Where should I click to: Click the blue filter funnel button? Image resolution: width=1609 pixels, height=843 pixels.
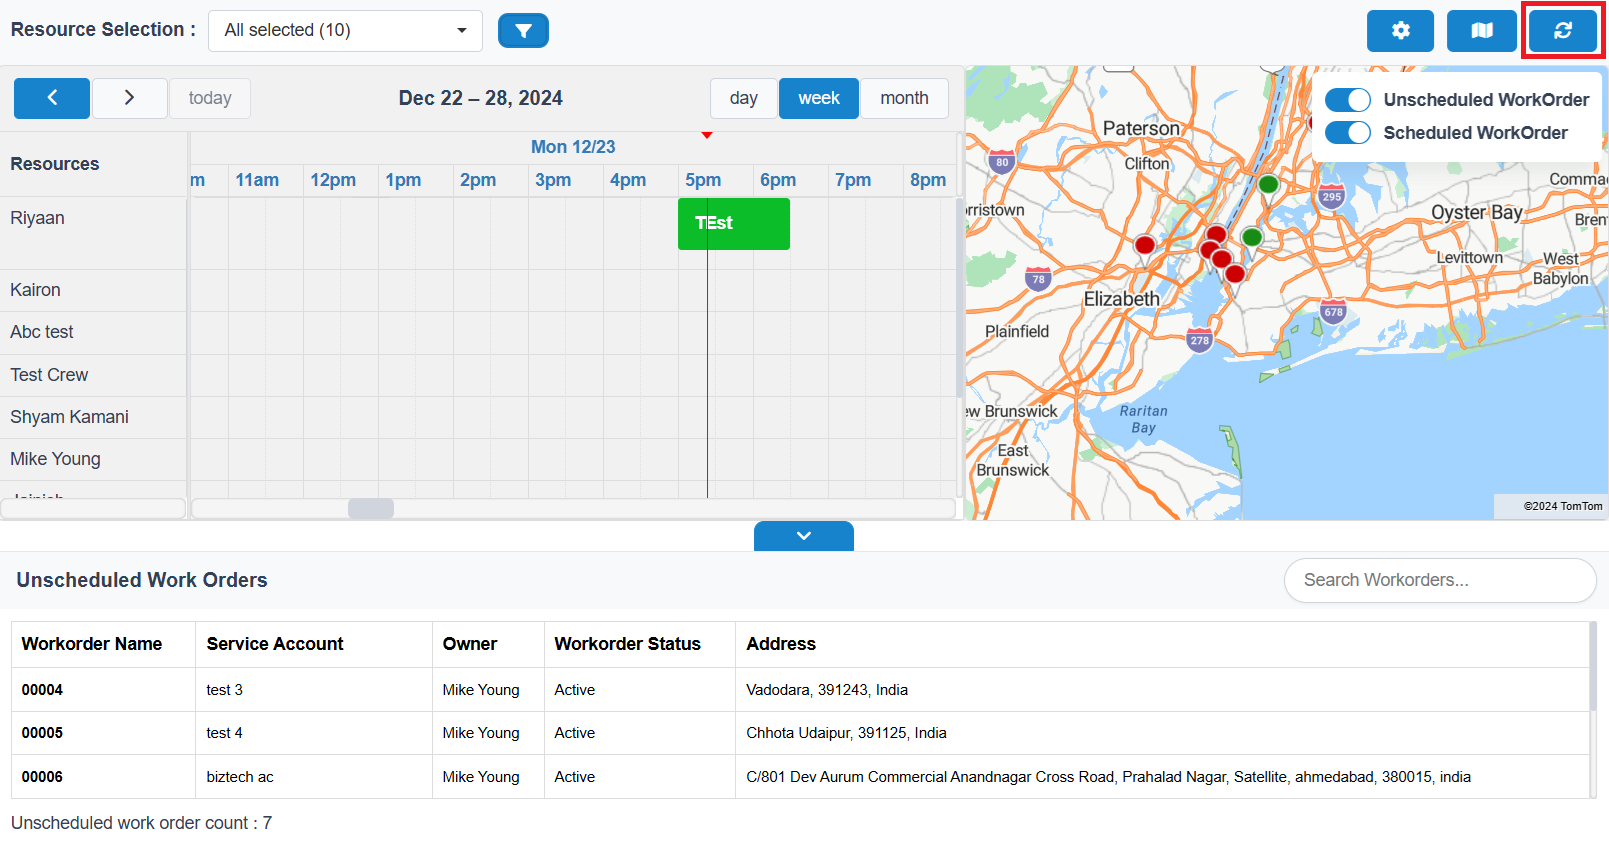coord(523,31)
